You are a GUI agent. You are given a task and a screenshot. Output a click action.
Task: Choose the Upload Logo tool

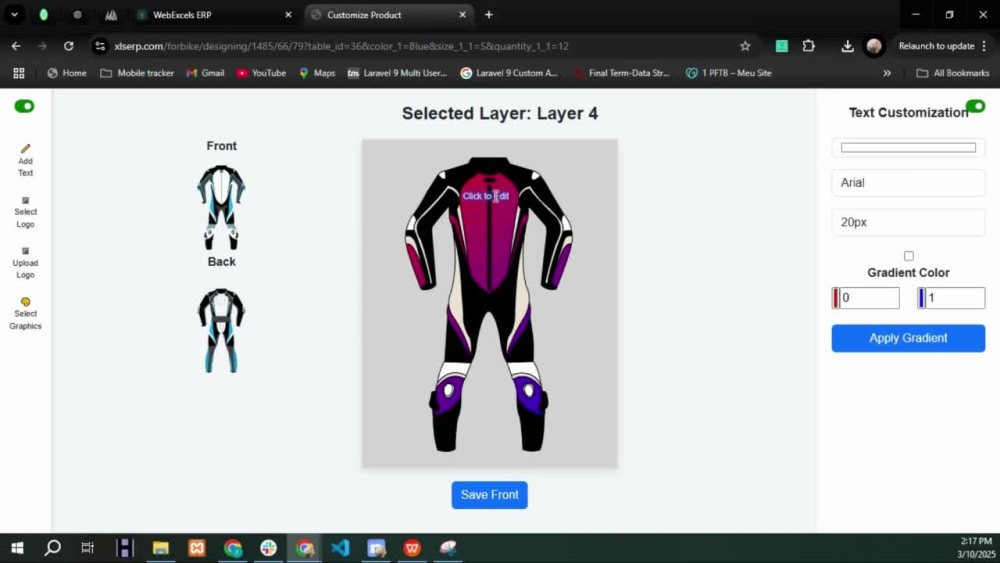26,263
